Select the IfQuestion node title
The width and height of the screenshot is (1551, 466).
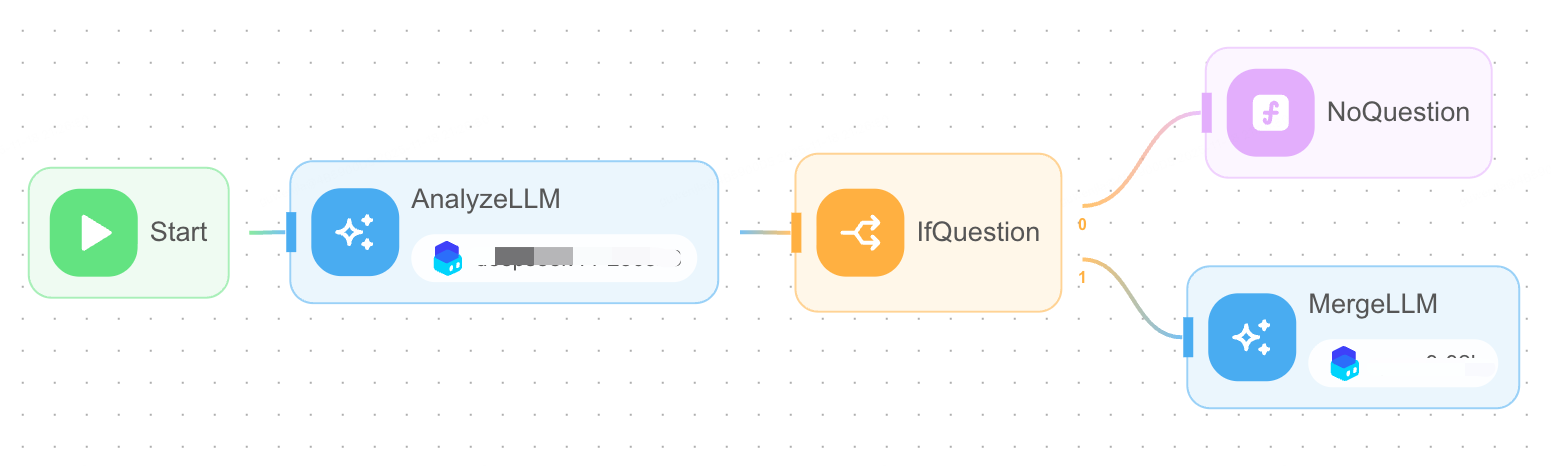click(x=978, y=233)
